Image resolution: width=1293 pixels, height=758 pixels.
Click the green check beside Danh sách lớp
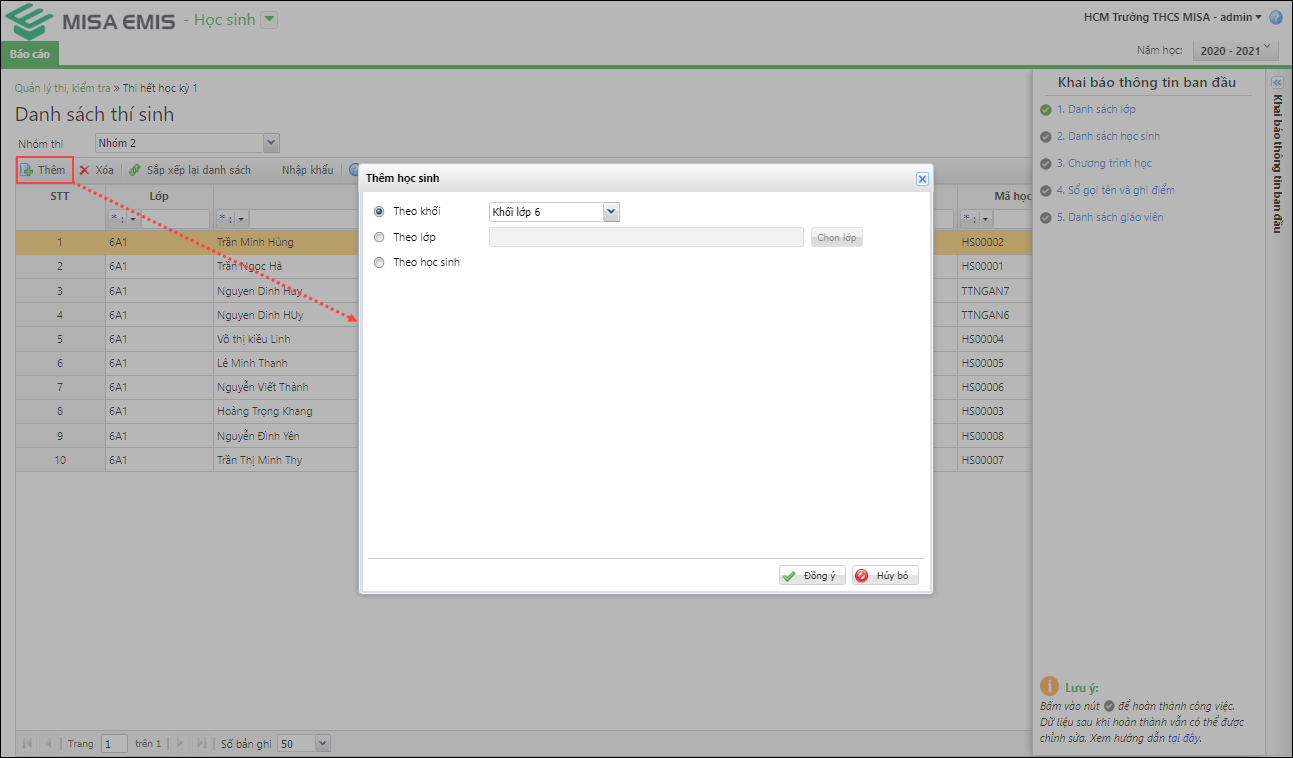(1046, 110)
